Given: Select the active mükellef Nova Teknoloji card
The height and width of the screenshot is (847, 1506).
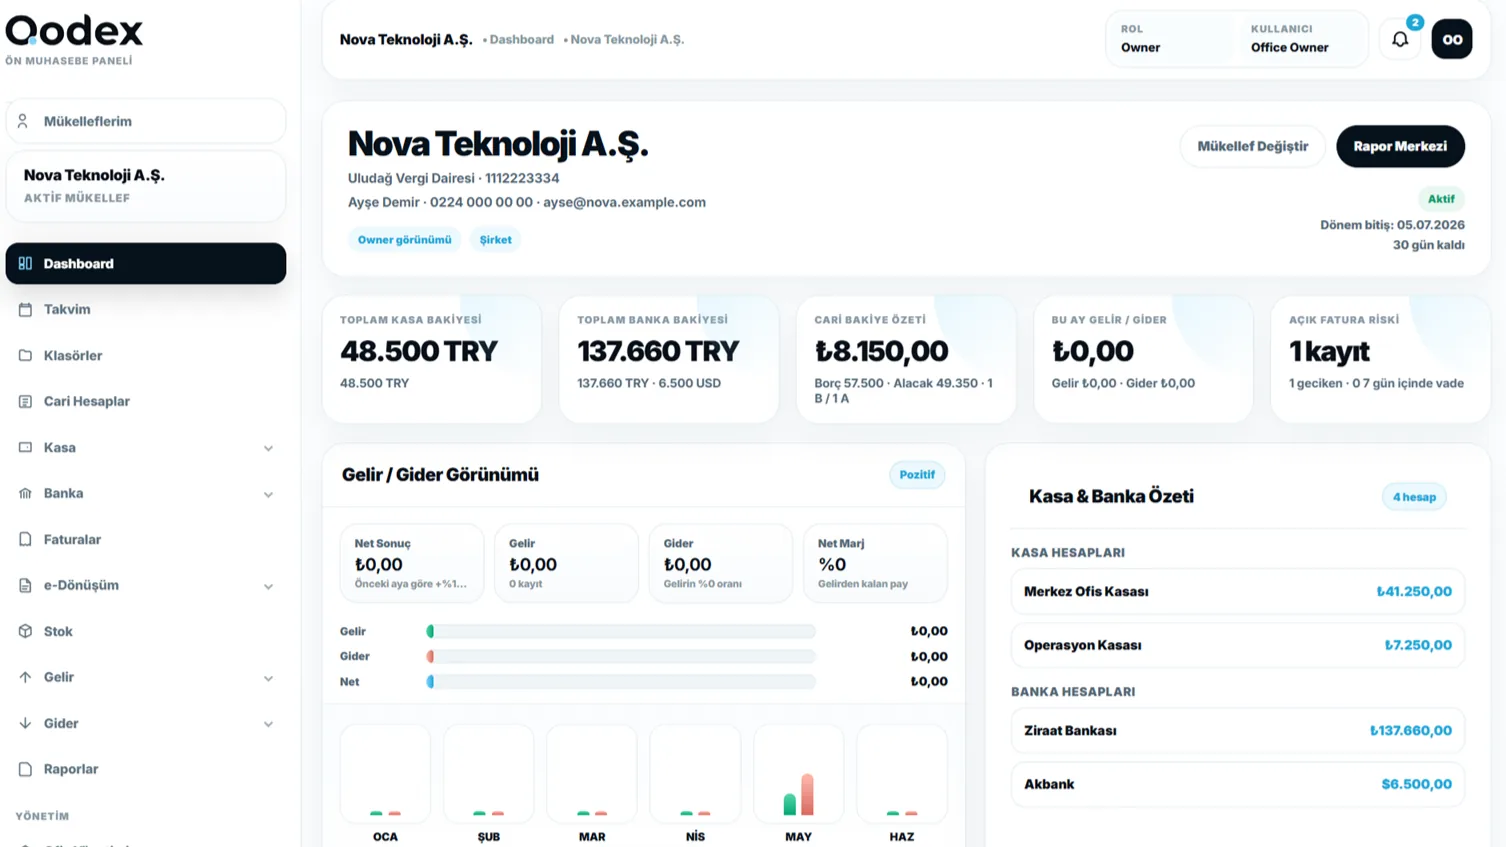Looking at the screenshot, I should point(146,186).
